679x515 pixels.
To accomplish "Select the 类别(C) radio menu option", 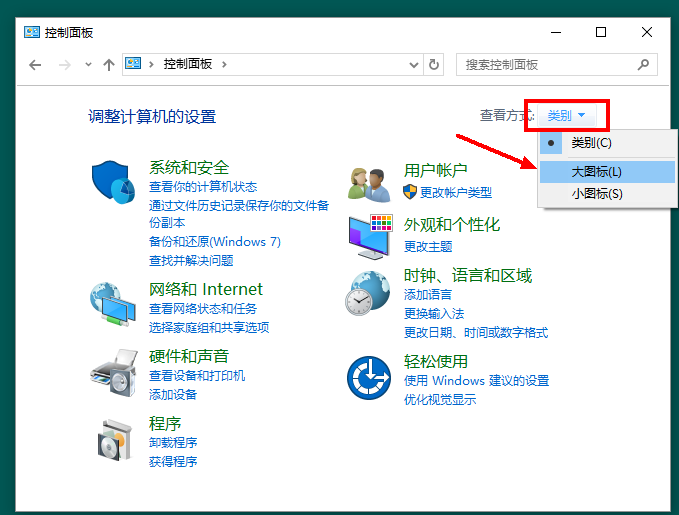I will tap(591, 143).
